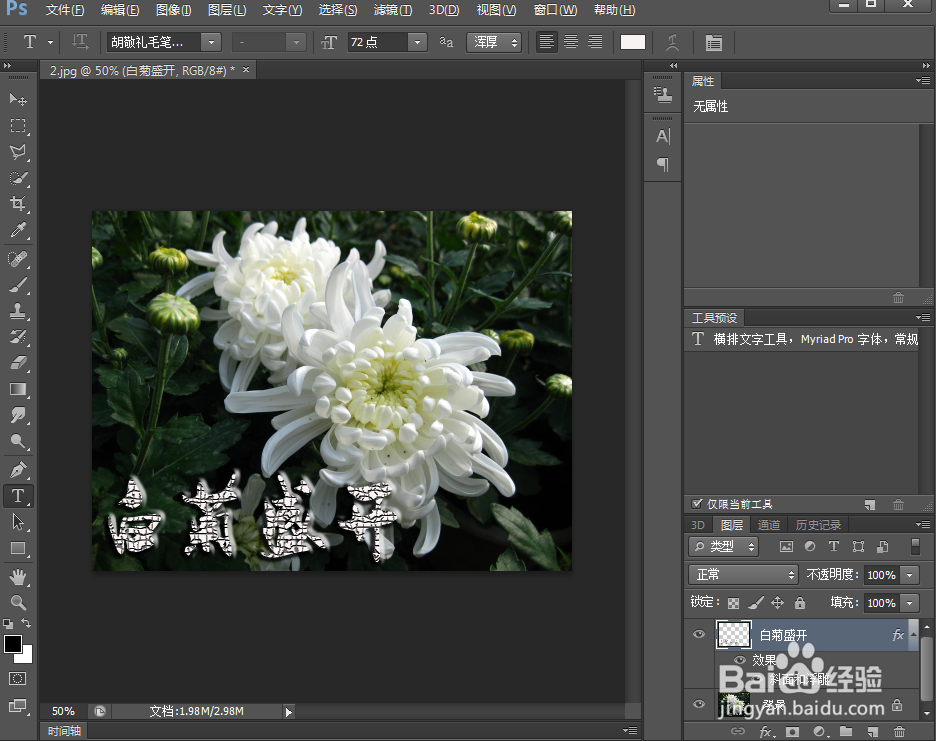Click the warp text icon
This screenshot has height=741, width=936.
click(x=672, y=42)
